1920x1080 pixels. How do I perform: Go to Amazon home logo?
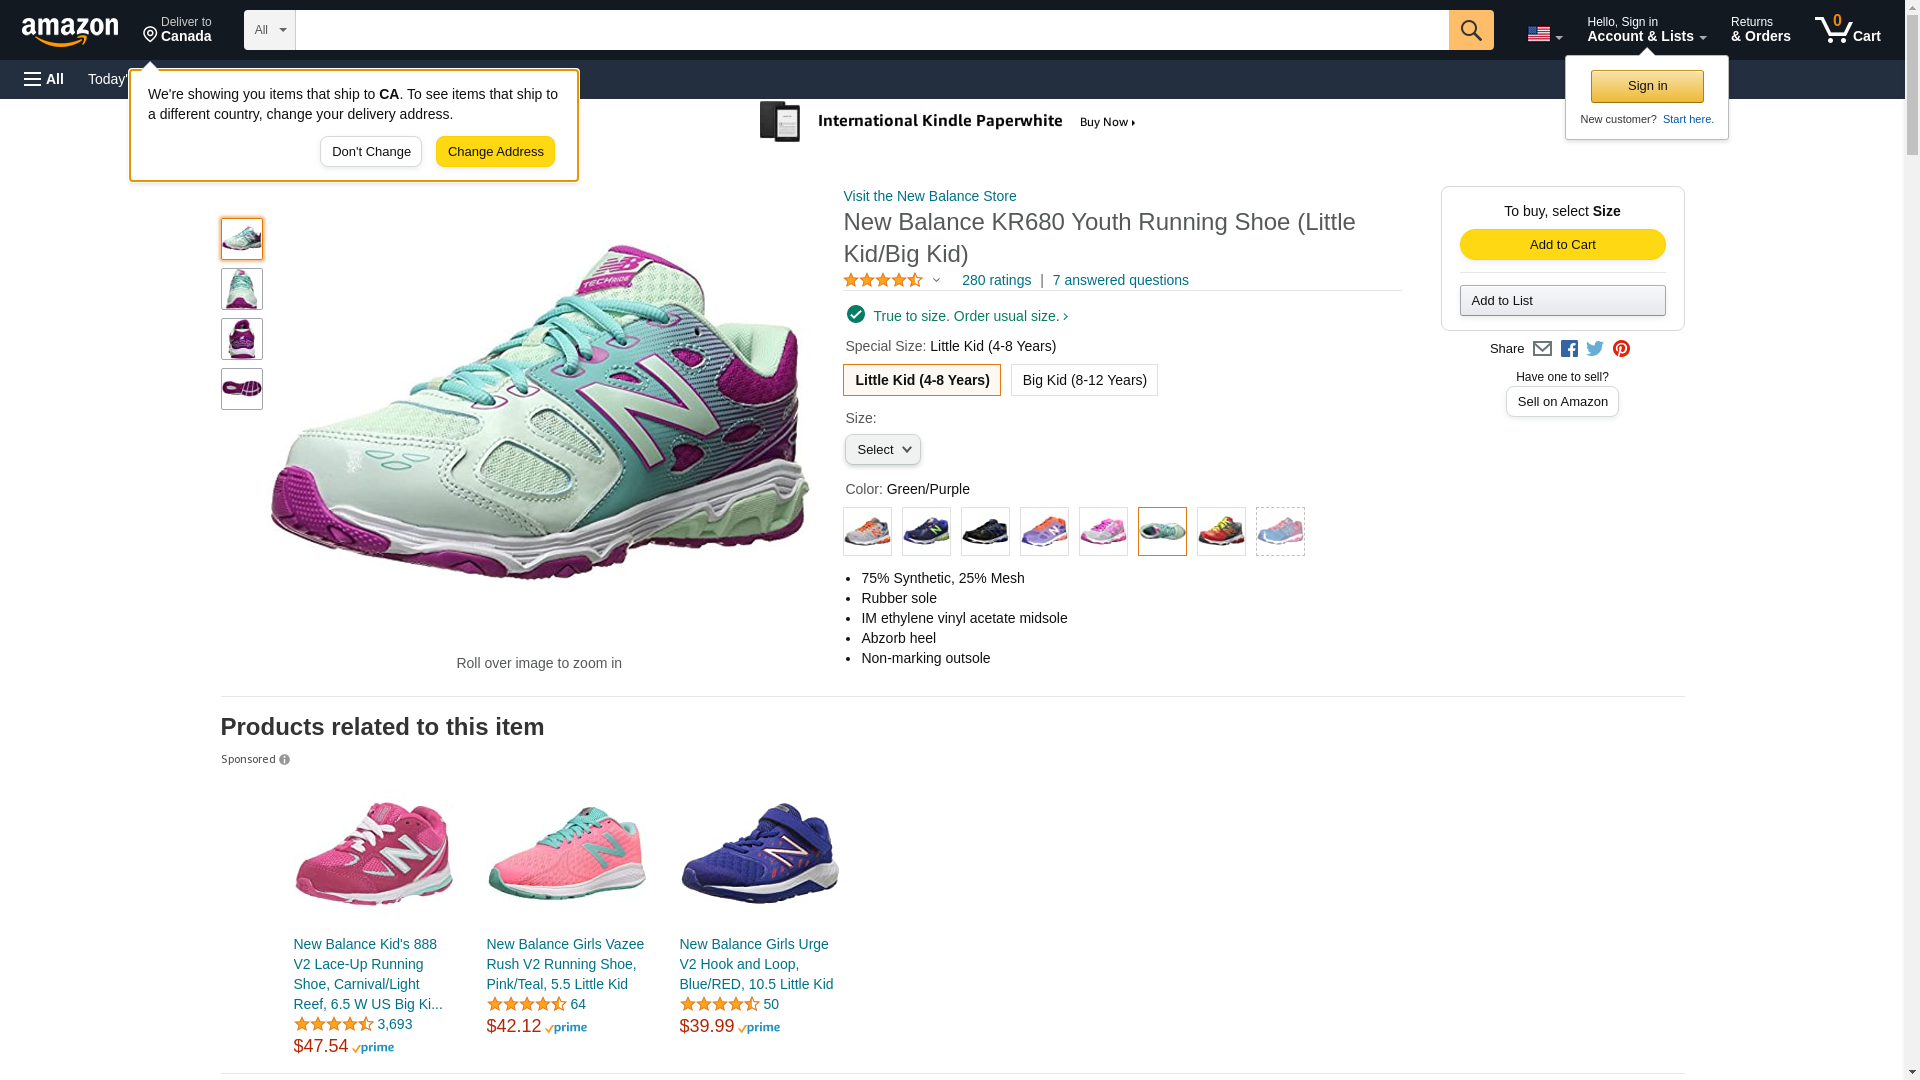point(70,31)
